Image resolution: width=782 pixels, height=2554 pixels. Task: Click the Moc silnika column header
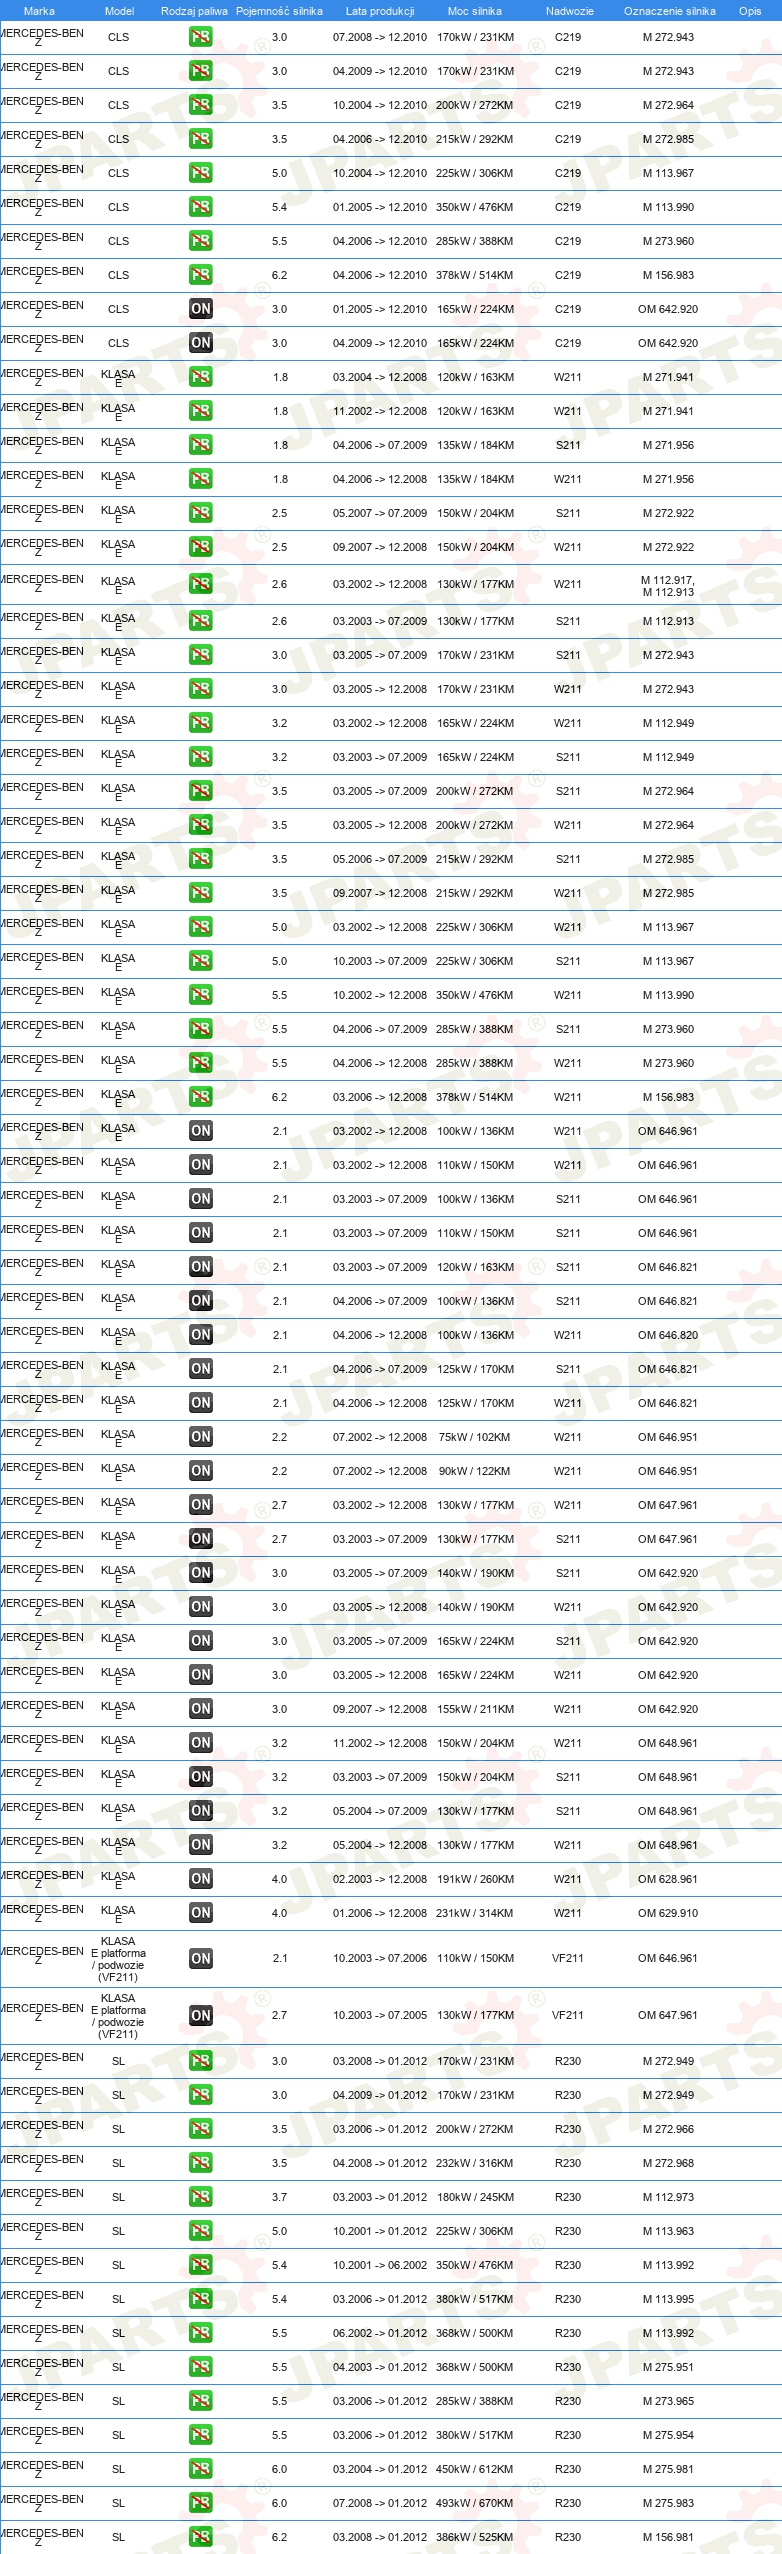coord(475,11)
